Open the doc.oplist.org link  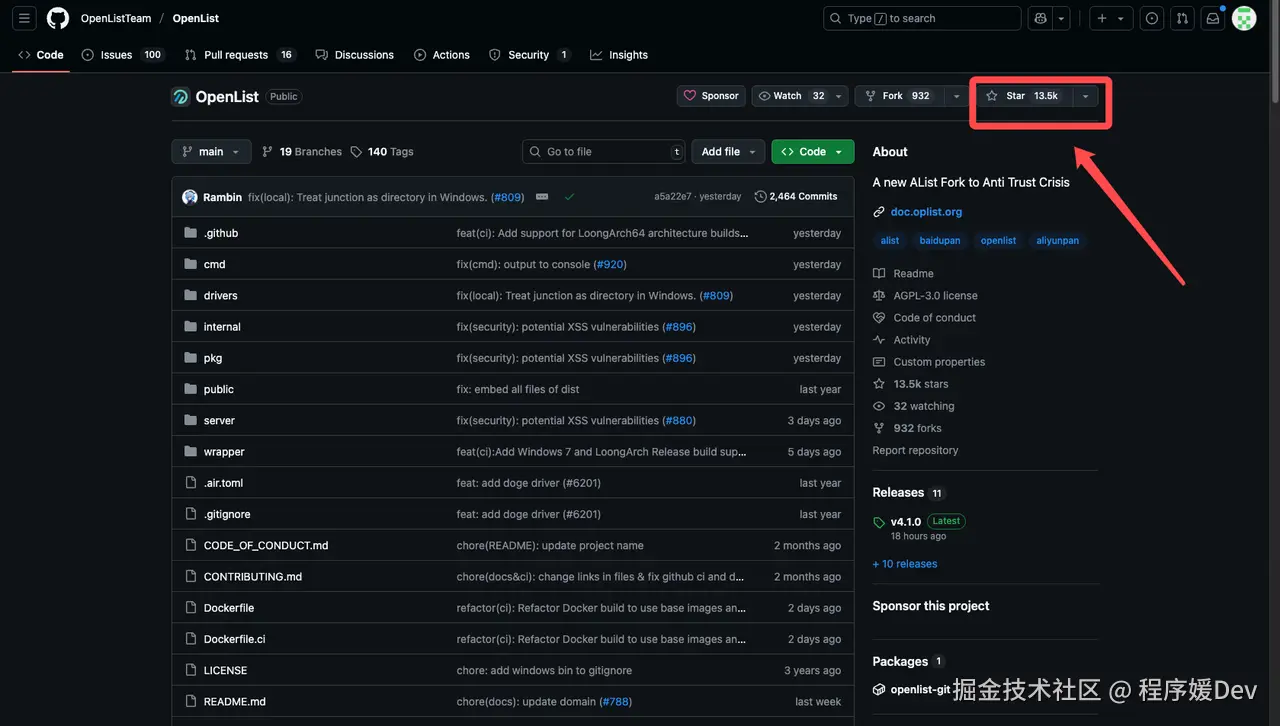[926, 212]
